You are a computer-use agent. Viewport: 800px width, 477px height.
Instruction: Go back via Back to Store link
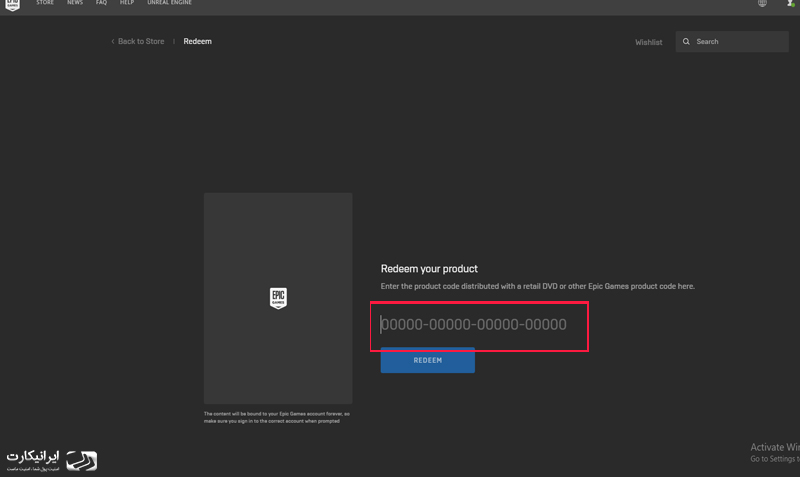138,41
